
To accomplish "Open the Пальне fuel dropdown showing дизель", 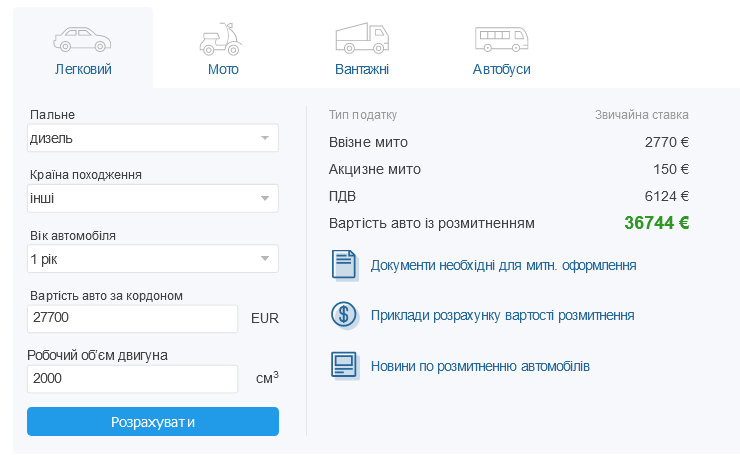I will [x=153, y=138].
